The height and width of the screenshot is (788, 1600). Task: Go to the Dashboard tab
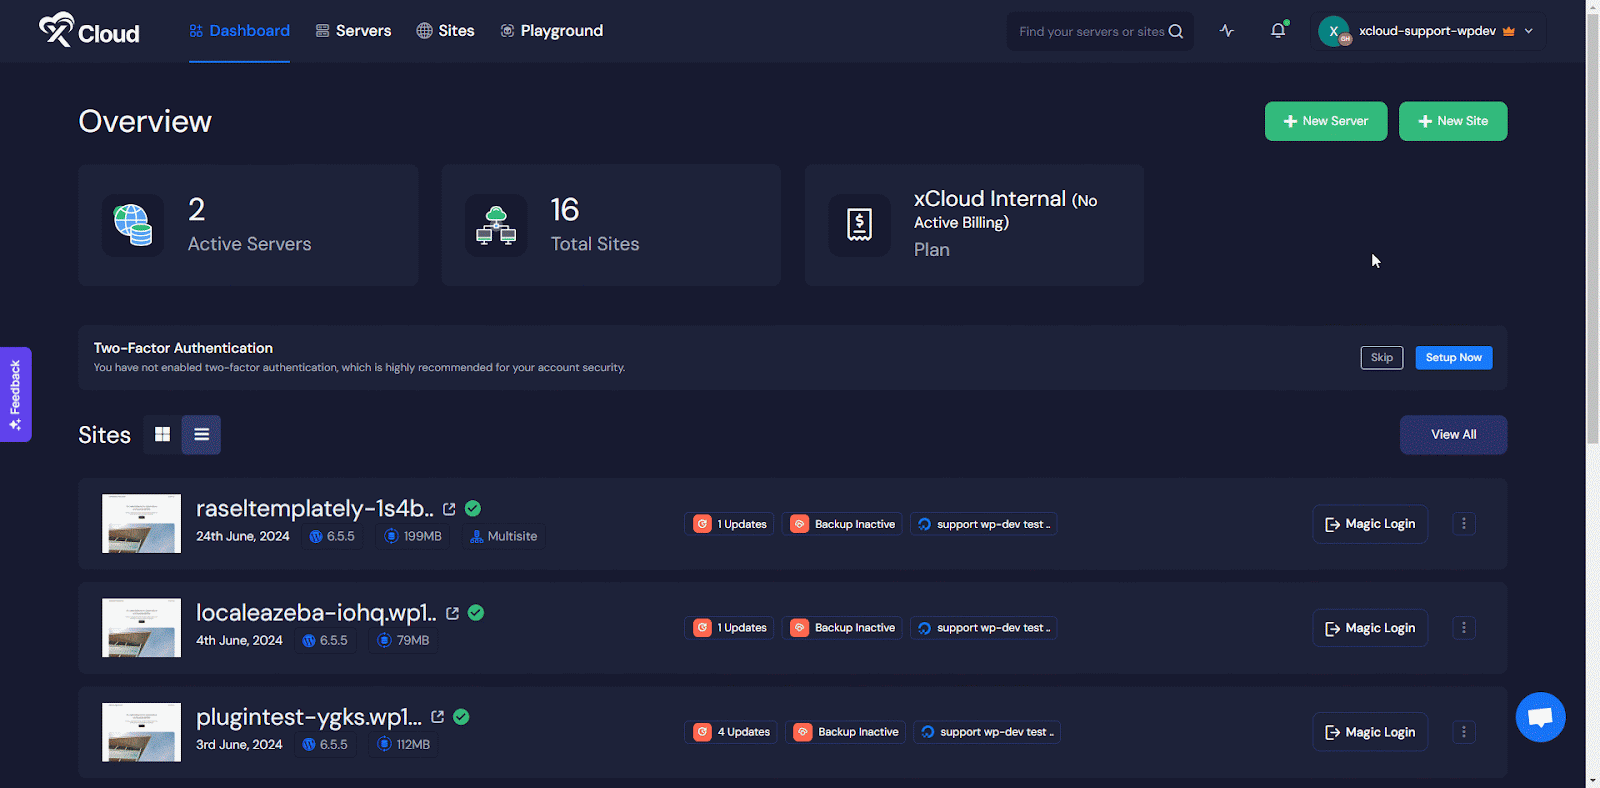(240, 31)
